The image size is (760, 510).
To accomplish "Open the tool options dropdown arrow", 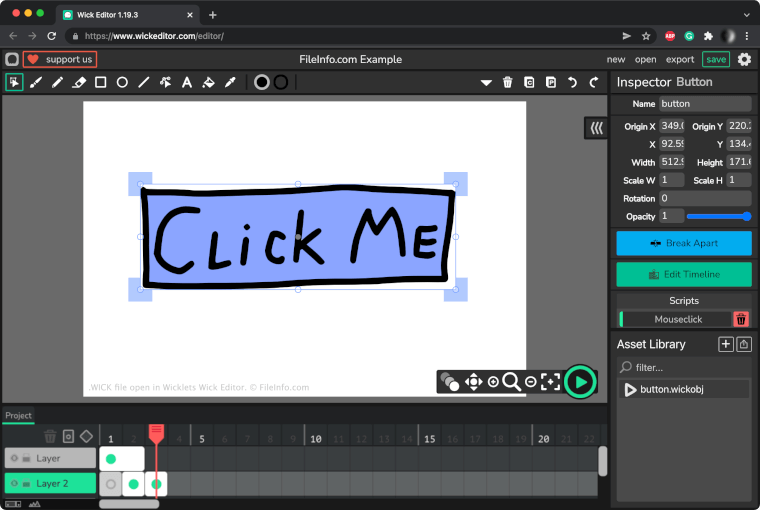I will pyautogui.click(x=486, y=82).
